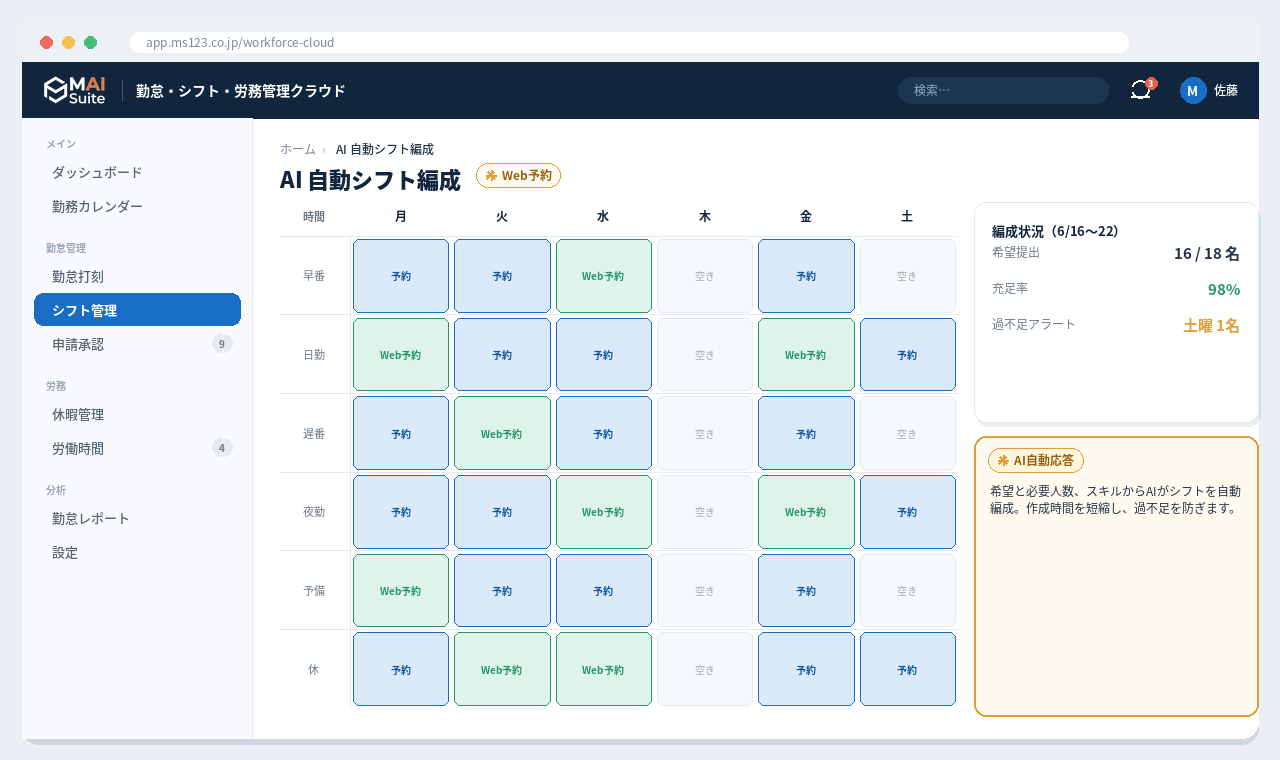Select the 日勤 Friday Web予約 cell

click(x=806, y=355)
